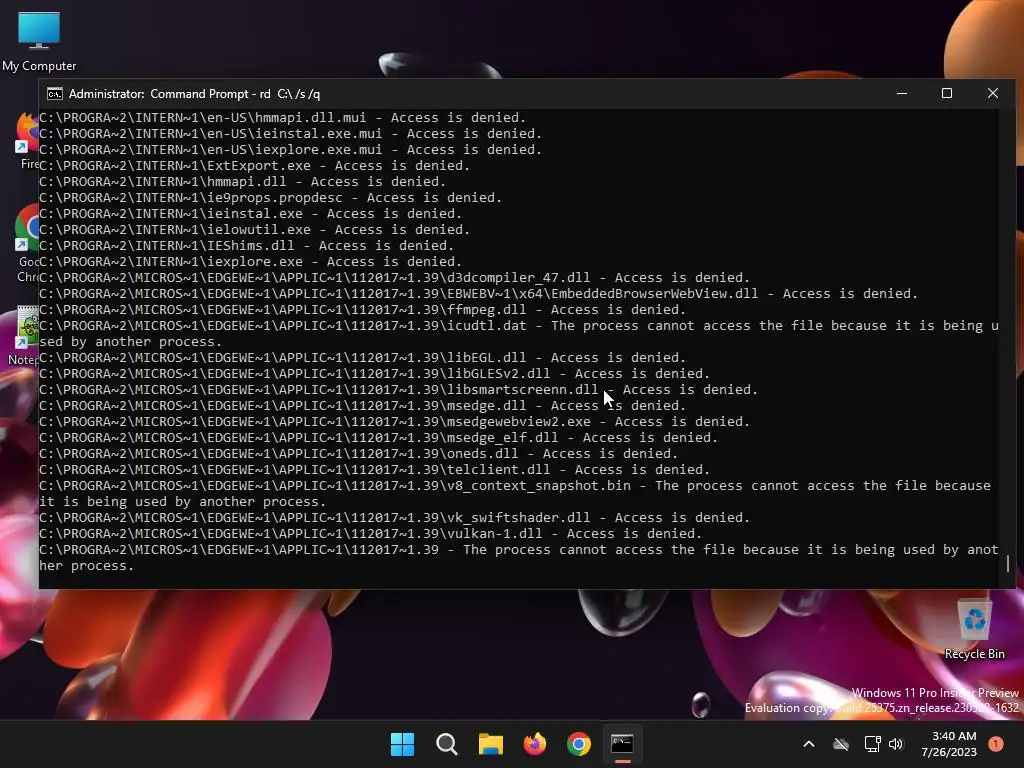Click the EmbeddedBrowserWebView.dll line
1024x768 pixels.
click(x=479, y=293)
